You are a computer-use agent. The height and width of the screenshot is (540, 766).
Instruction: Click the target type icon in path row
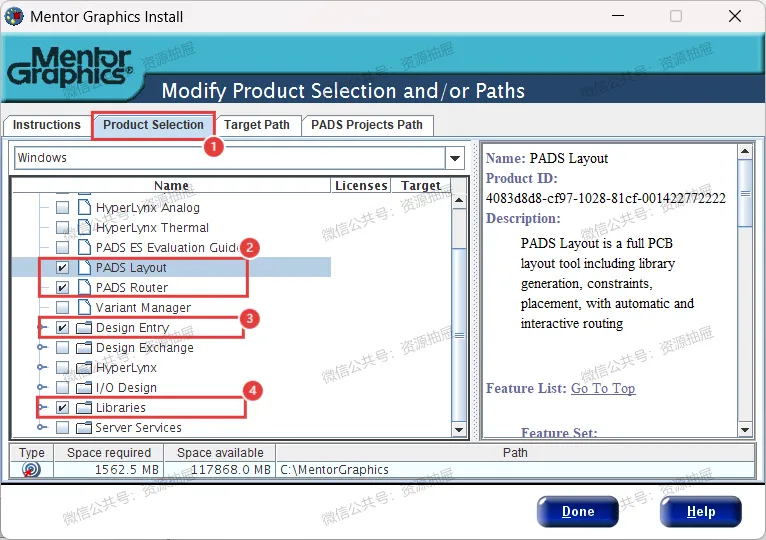click(31, 470)
